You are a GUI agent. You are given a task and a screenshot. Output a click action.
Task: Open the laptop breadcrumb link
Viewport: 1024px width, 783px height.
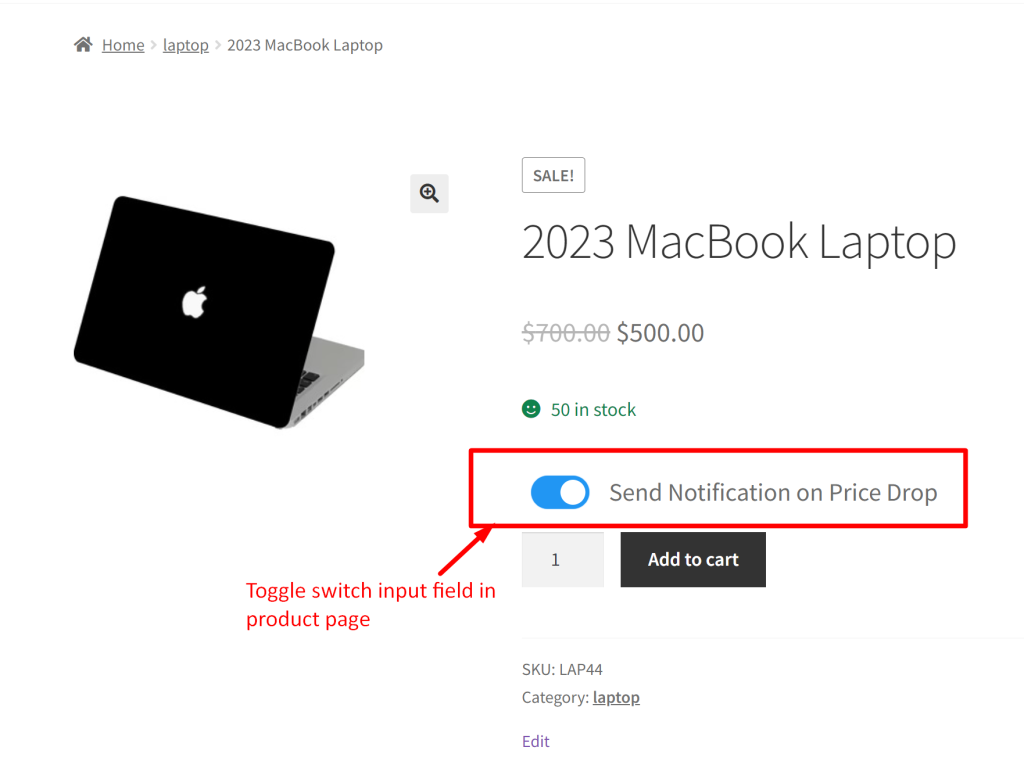[185, 45]
